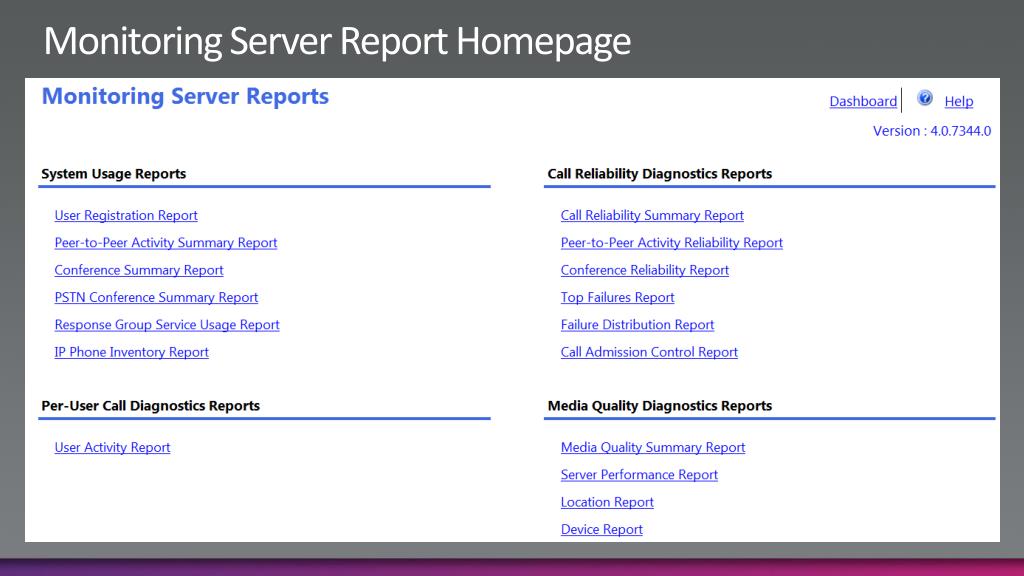The height and width of the screenshot is (576, 1024).
Task: Open Call Reliability Summary Report
Action: pyautogui.click(x=652, y=216)
